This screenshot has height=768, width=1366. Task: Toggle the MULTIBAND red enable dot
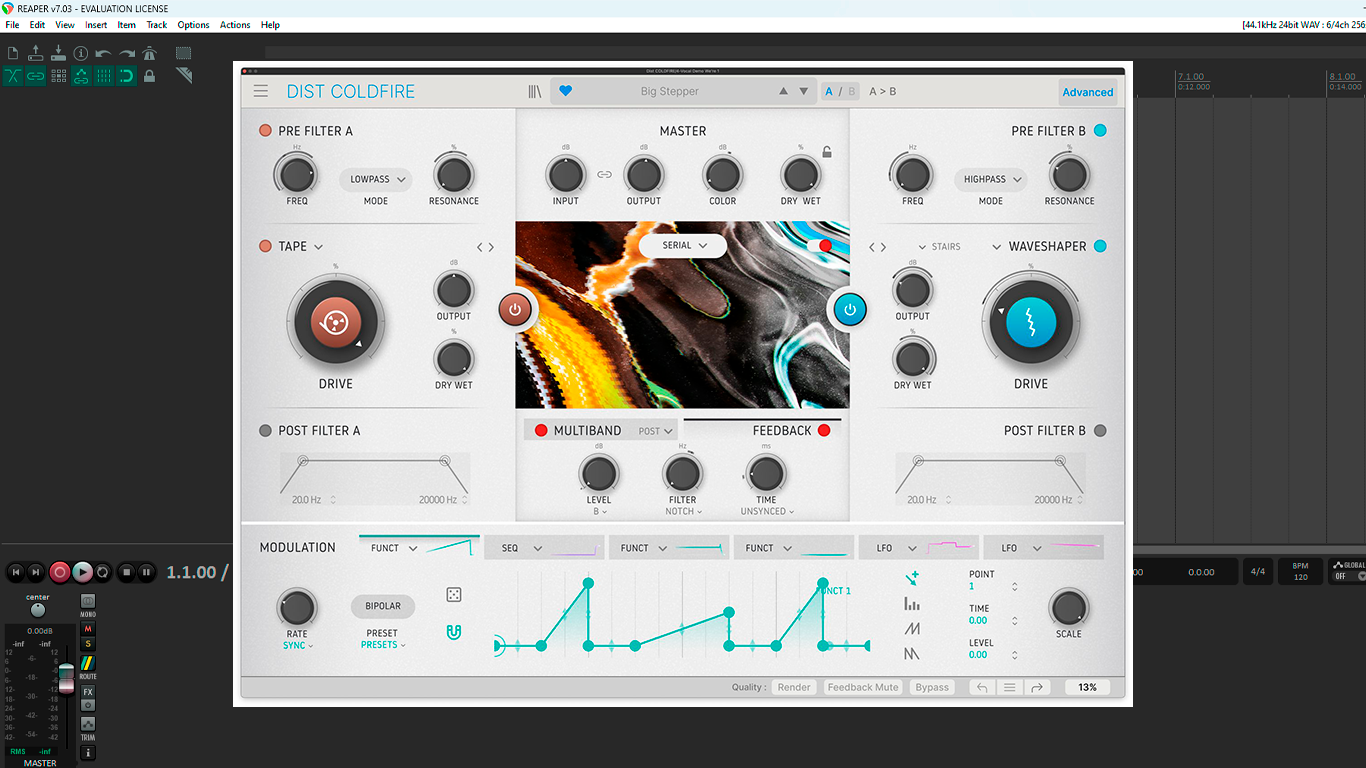click(x=541, y=431)
